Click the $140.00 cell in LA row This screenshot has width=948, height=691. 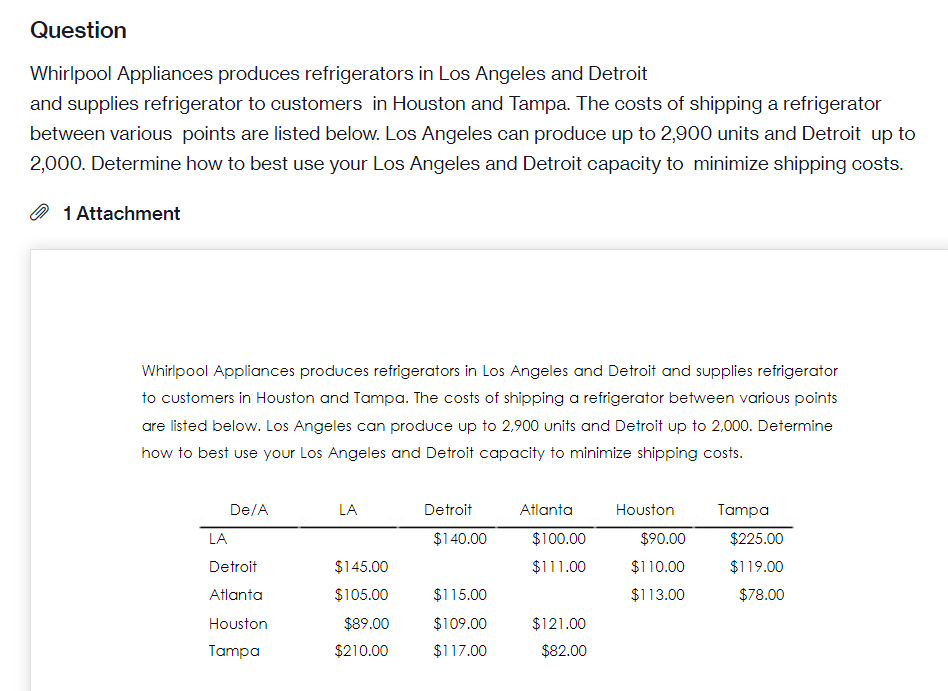[x=460, y=539]
